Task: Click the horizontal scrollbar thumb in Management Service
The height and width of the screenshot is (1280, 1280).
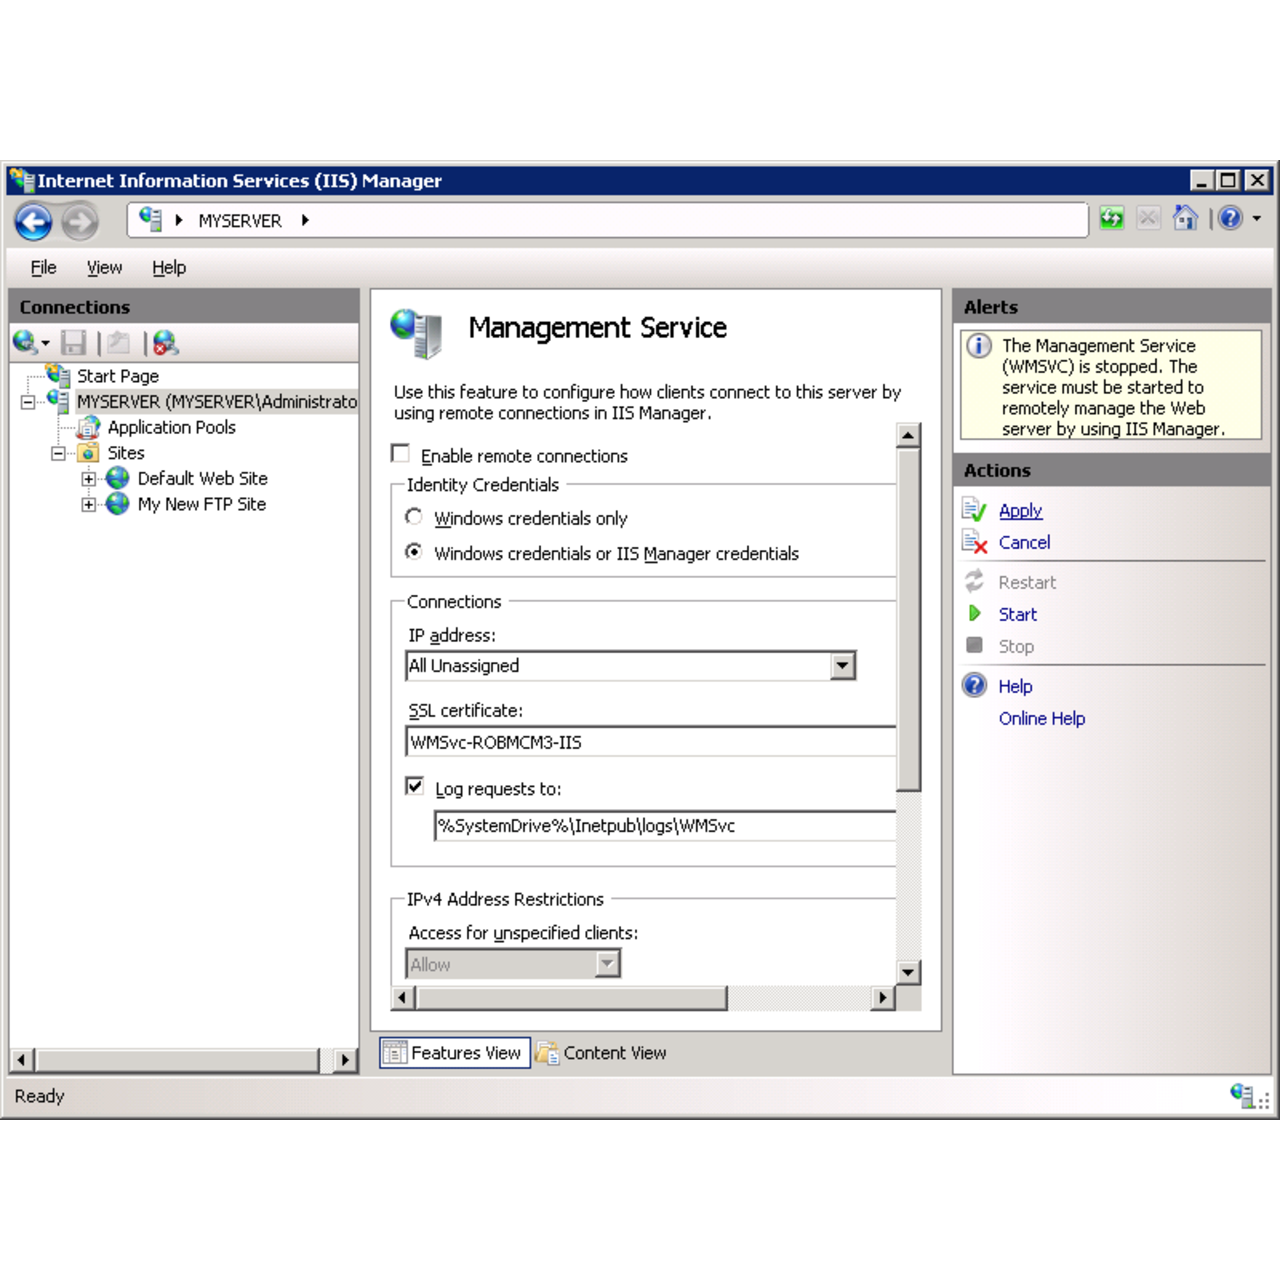Action: pos(571,997)
